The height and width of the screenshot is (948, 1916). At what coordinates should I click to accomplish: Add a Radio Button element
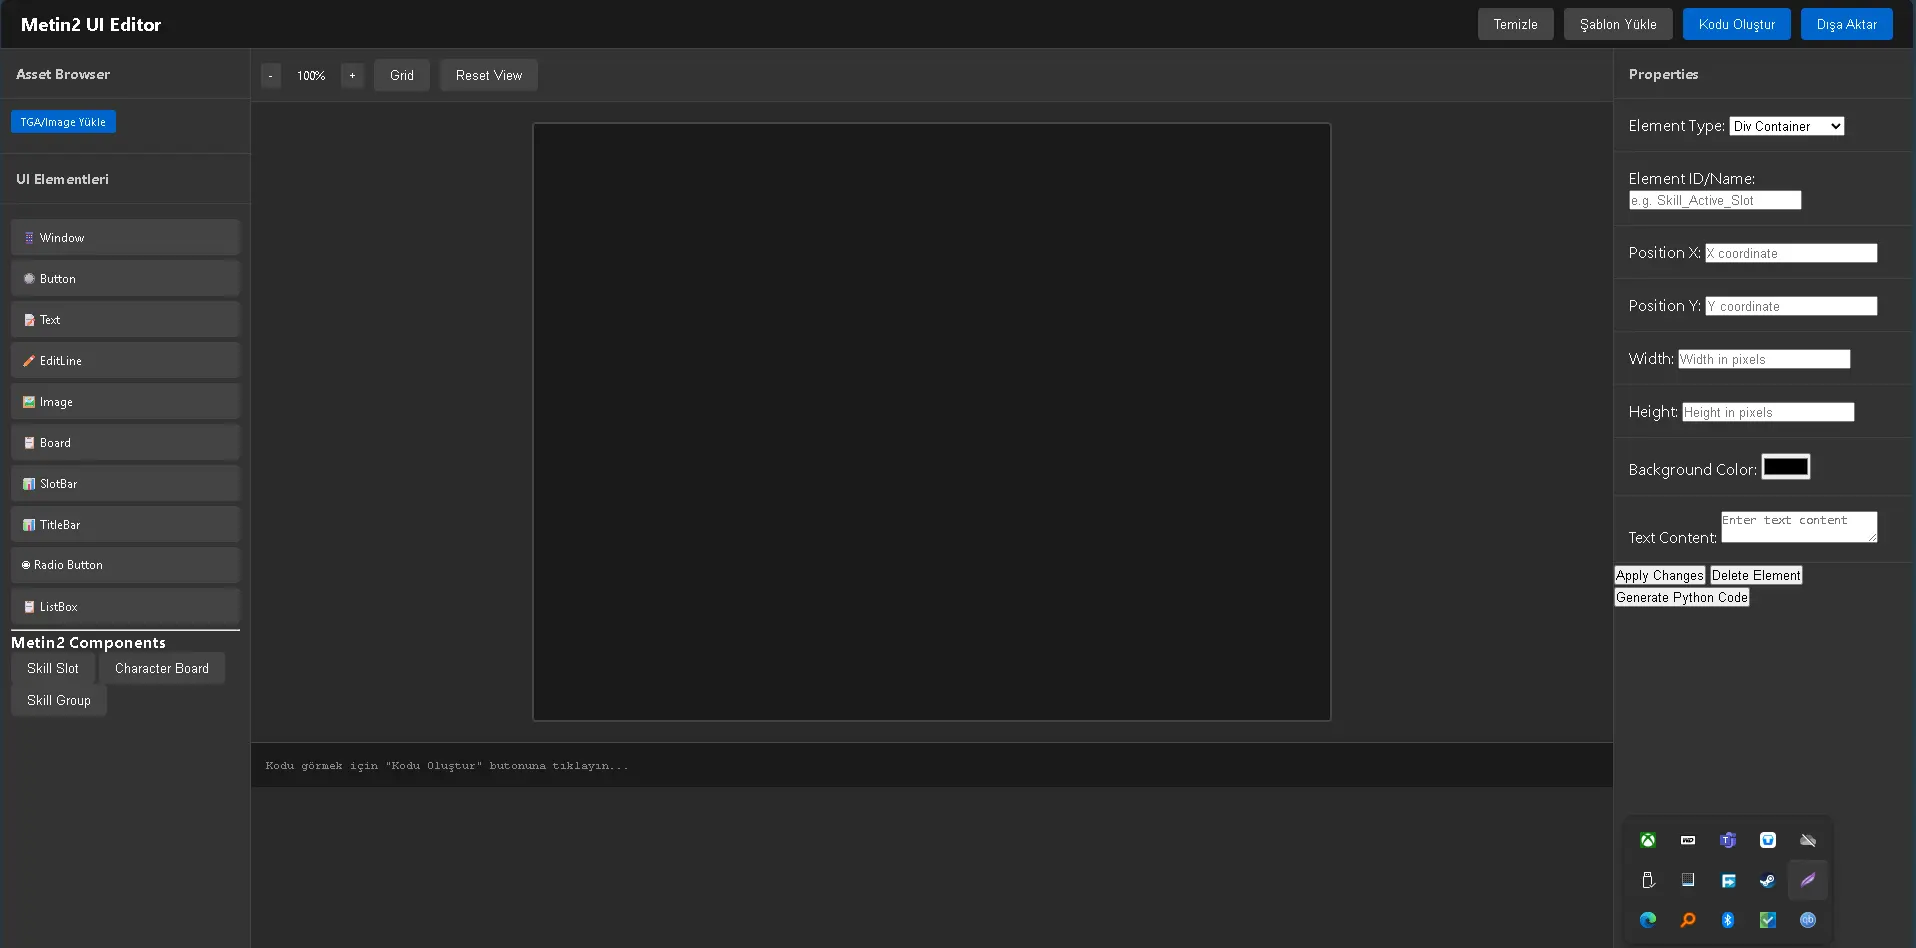click(x=125, y=565)
